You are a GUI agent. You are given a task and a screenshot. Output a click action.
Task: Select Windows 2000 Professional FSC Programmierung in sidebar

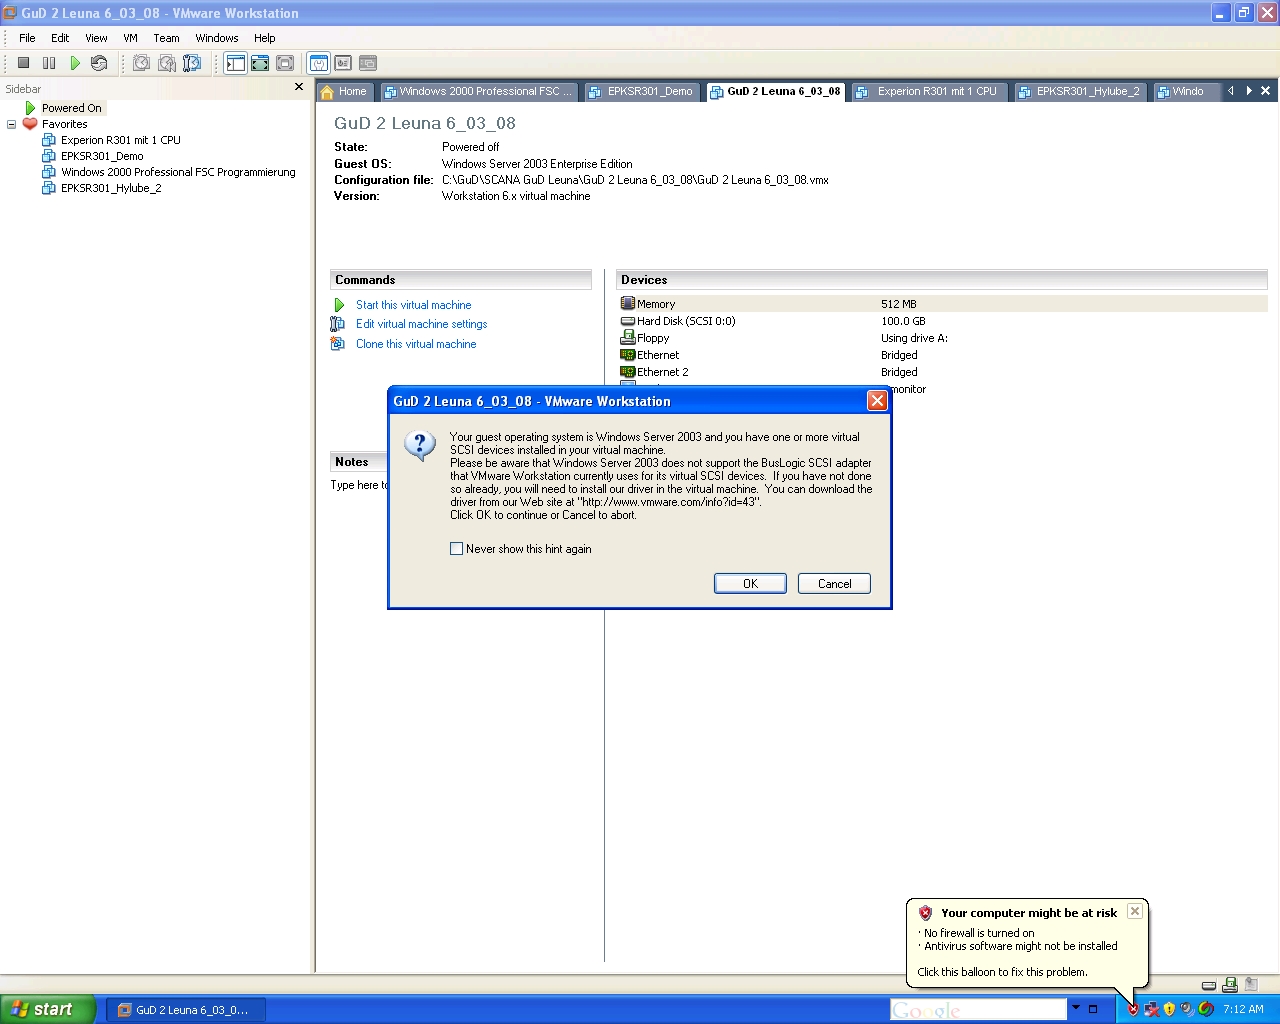(178, 172)
